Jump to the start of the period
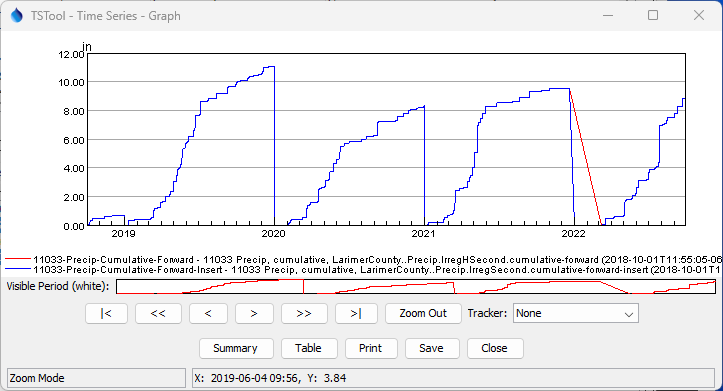 (107, 314)
